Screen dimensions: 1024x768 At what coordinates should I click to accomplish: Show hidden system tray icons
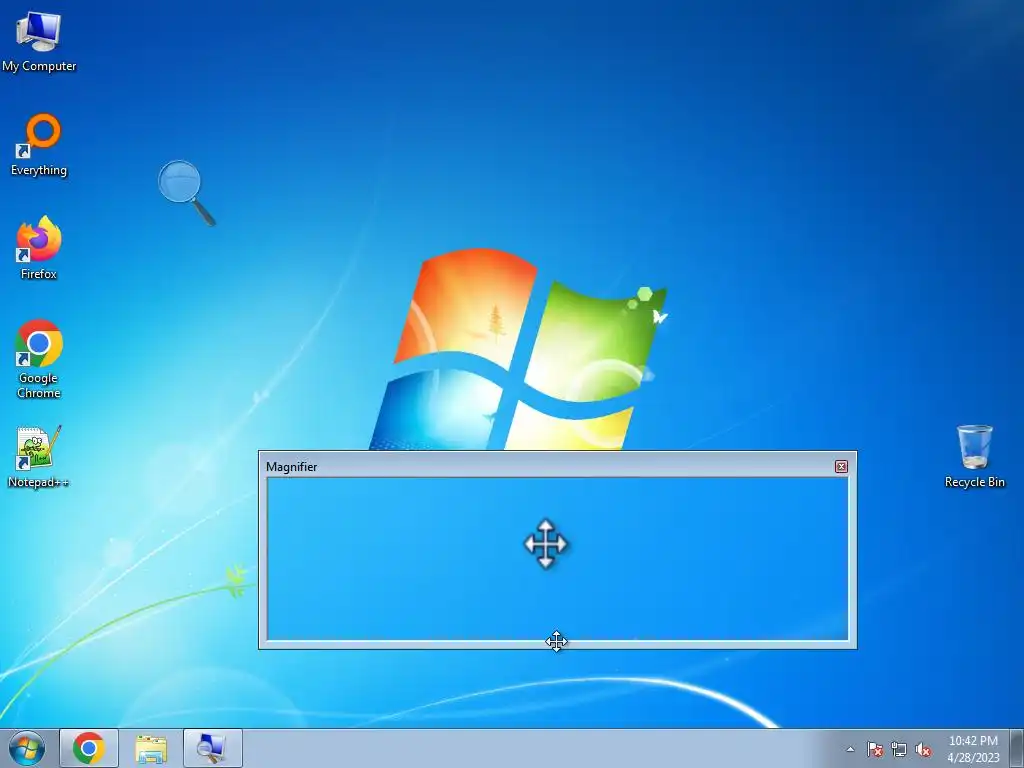(850, 749)
